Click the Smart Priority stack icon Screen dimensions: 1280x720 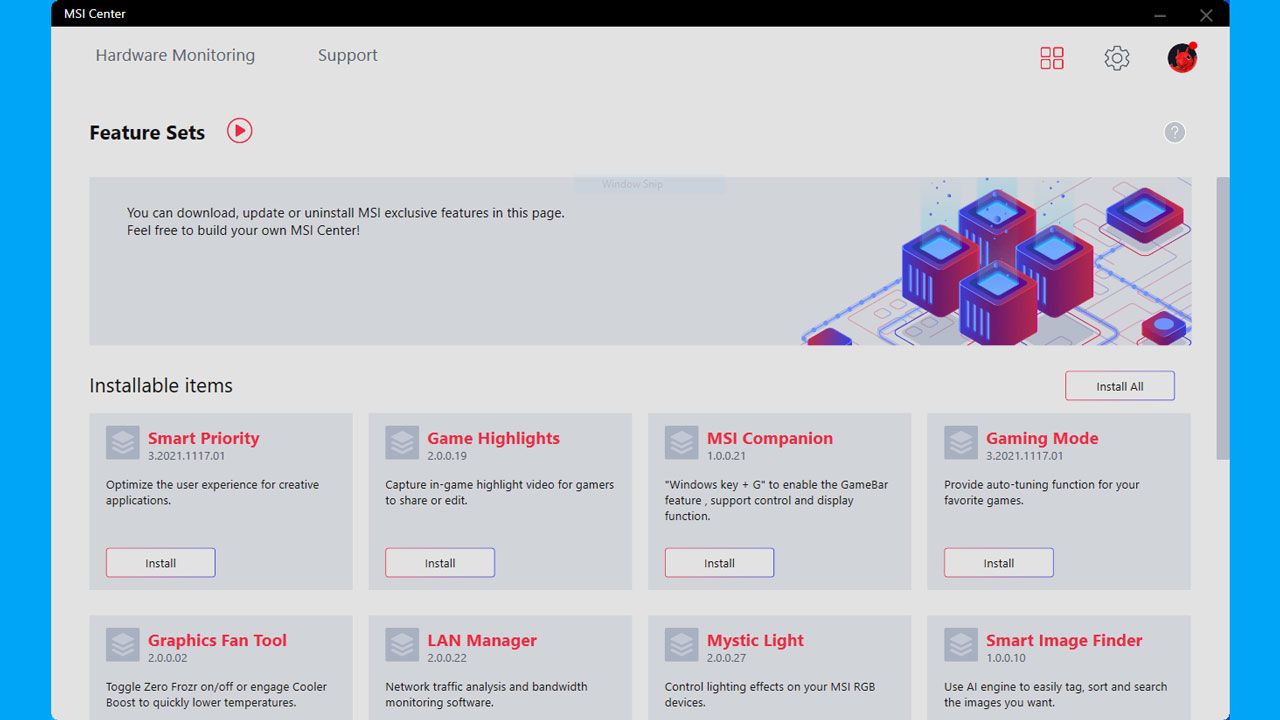(x=123, y=443)
